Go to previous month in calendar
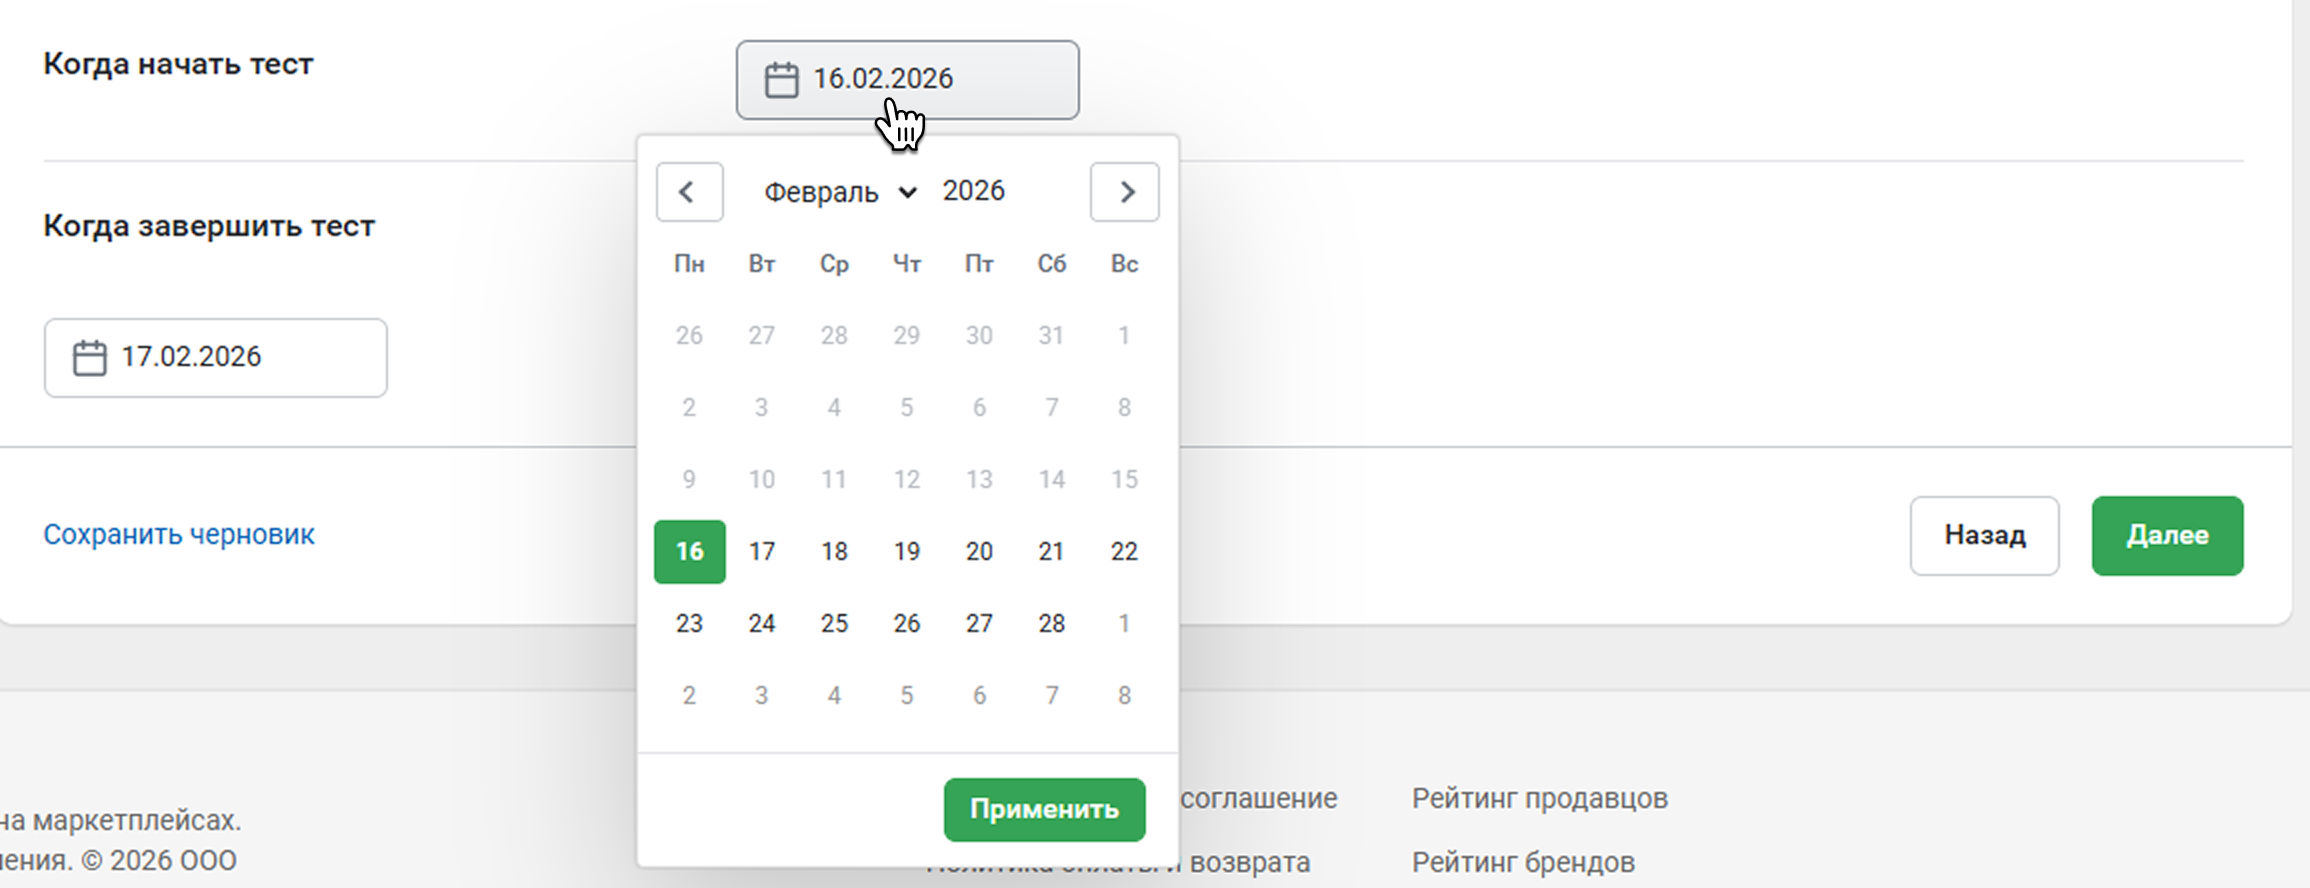Image resolution: width=2310 pixels, height=888 pixels. point(689,192)
